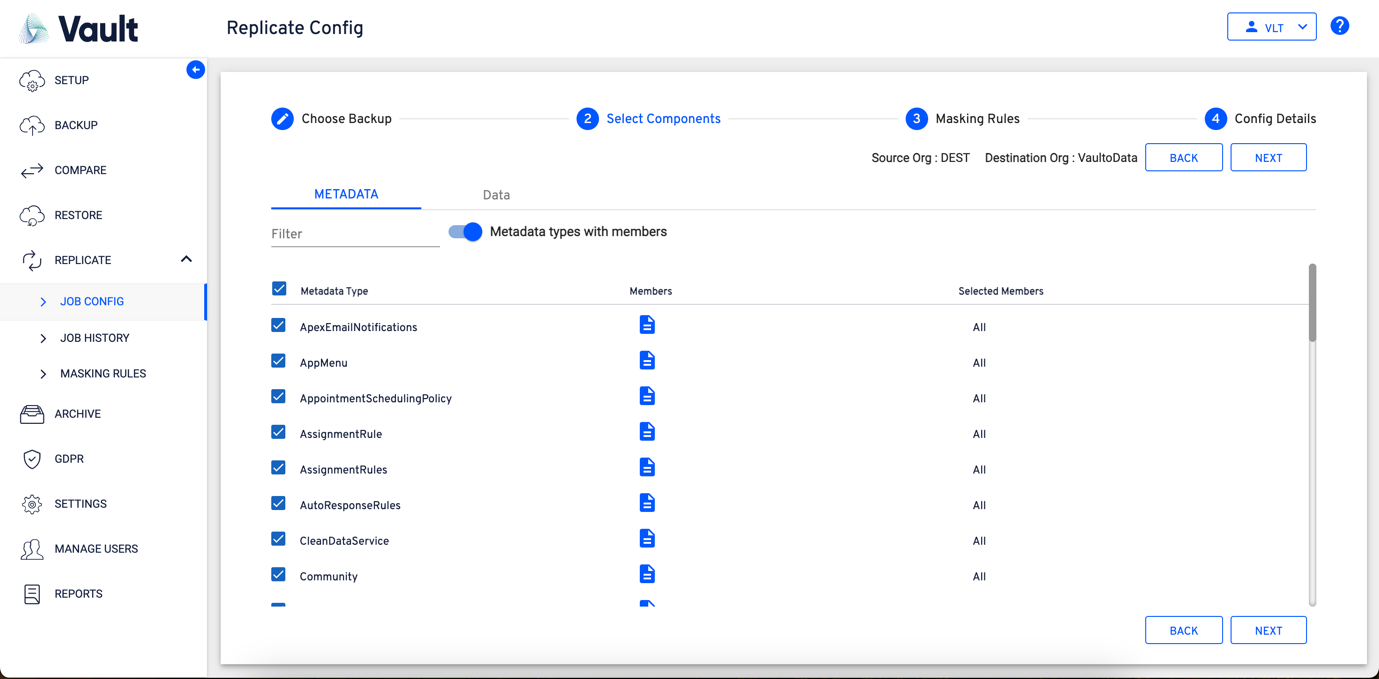Open members document icon for AssignmentRule
Image resolution: width=1379 pixels, height=679 pixels.
coord(647,432)
